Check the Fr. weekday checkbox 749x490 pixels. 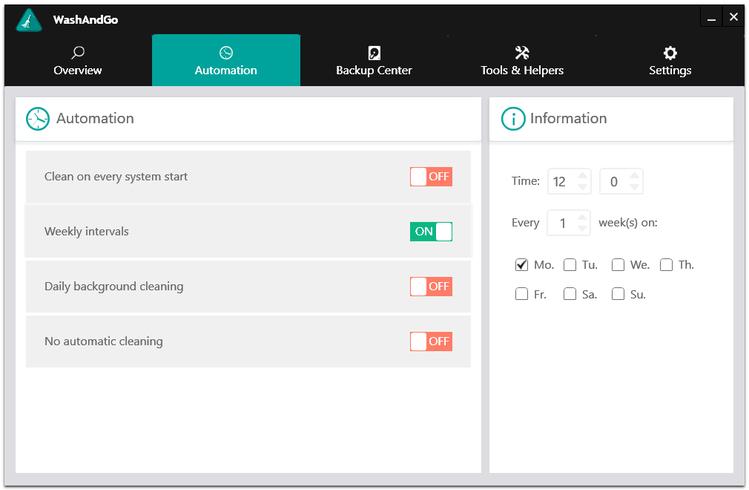point(522,294)
